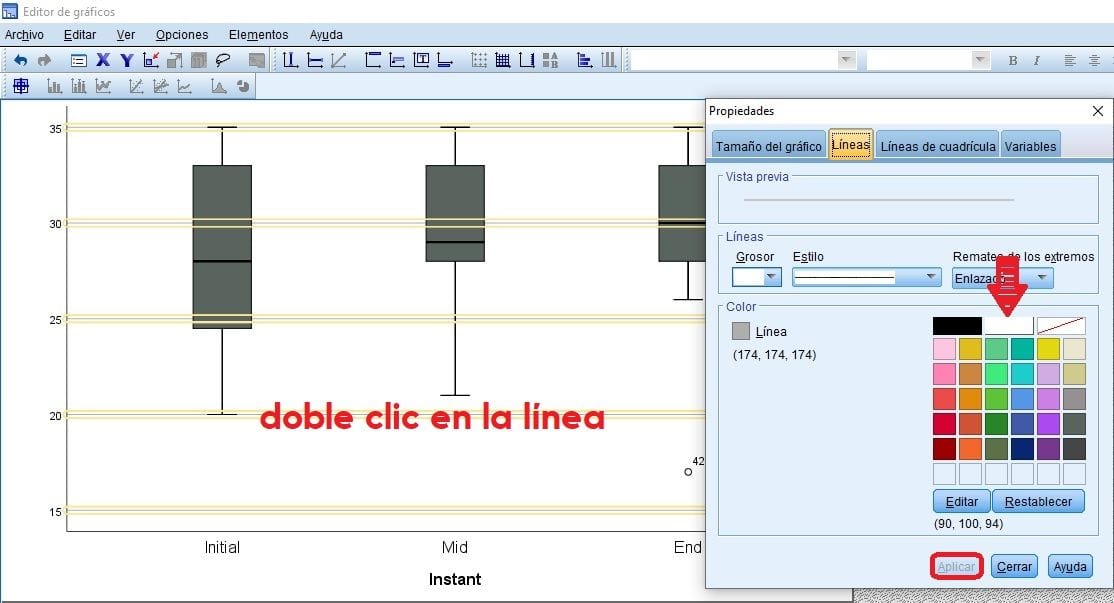
Task: Toggle italic text formatting
Action: 1037,61
